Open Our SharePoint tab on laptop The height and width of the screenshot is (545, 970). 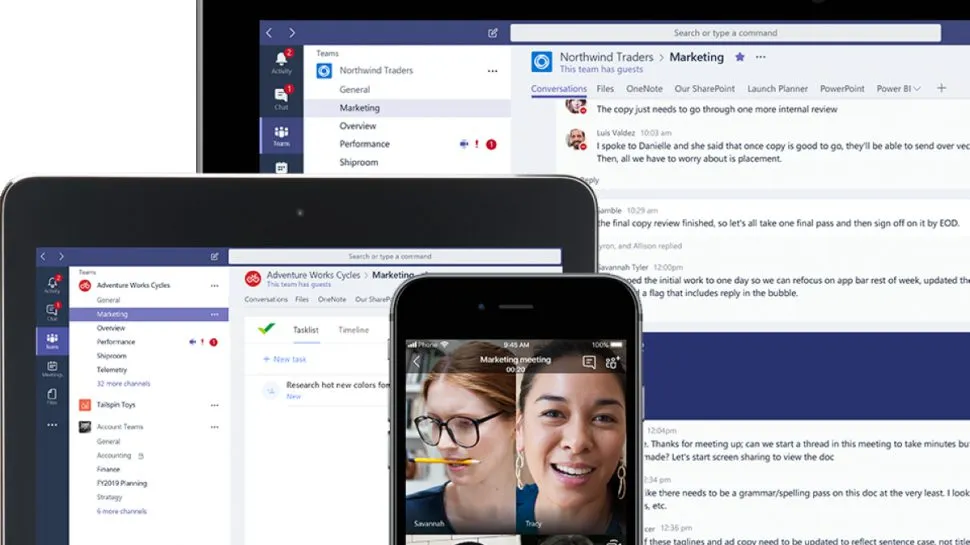point(705,88)
